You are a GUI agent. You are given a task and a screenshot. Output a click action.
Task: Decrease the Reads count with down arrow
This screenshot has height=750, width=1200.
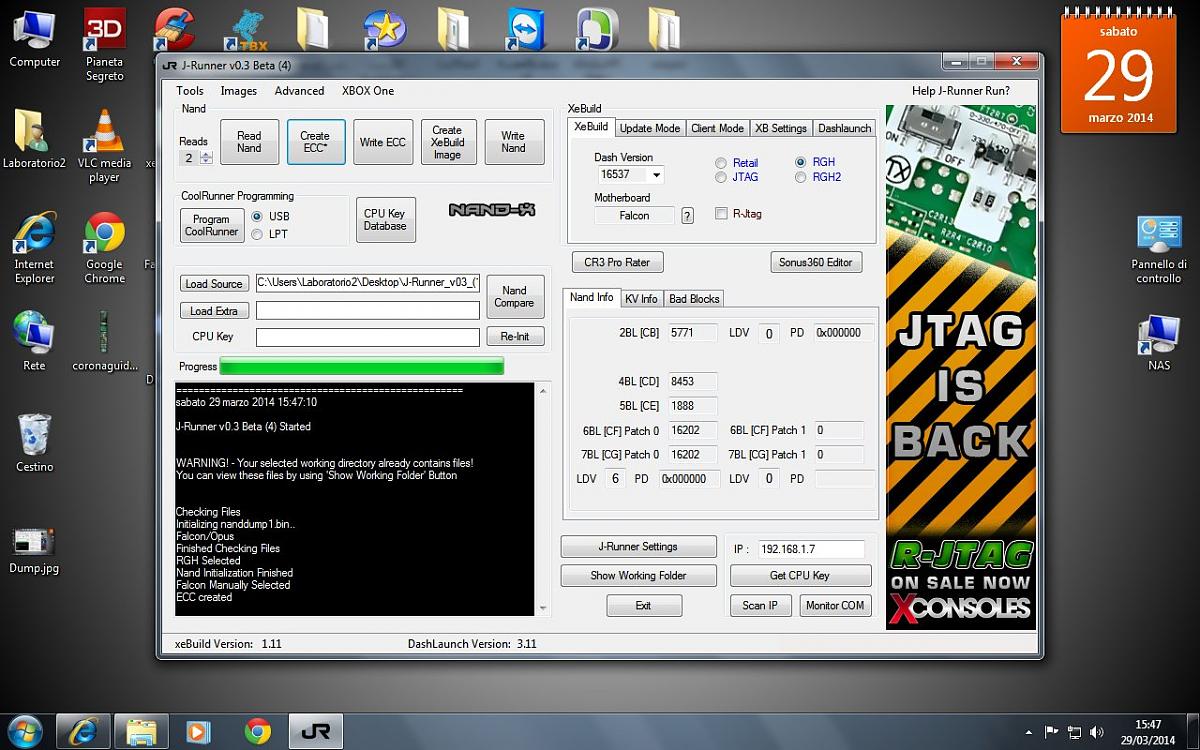click(206, 161)
